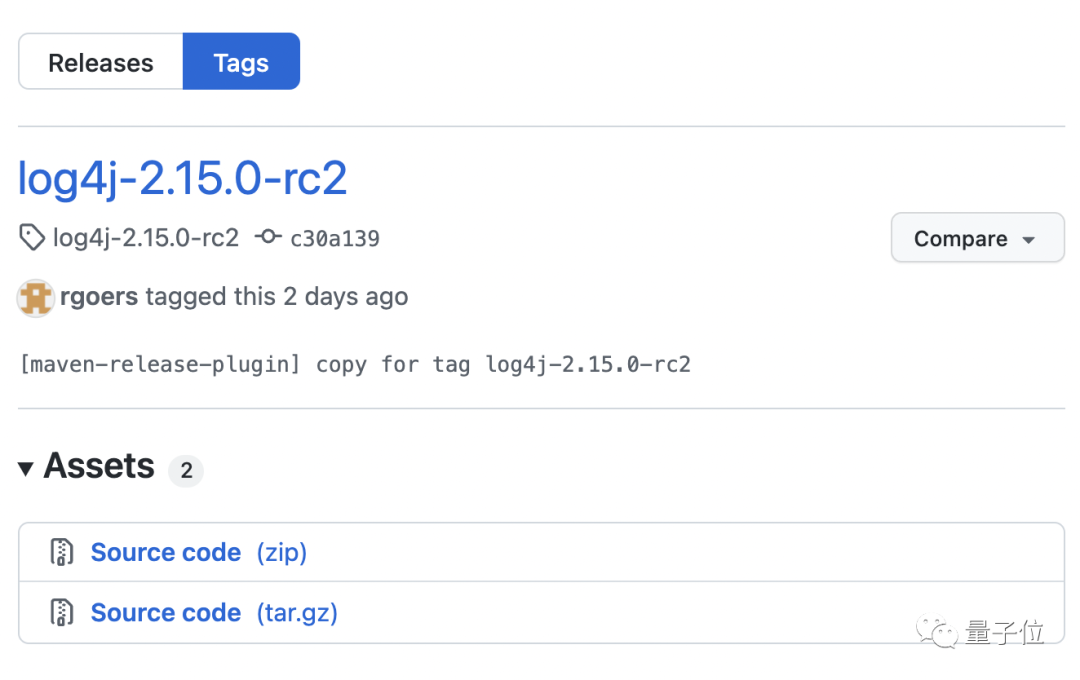Click the tag icon beside the tag name
This screenshot has height=680, width=1080.
click(32, 238)
